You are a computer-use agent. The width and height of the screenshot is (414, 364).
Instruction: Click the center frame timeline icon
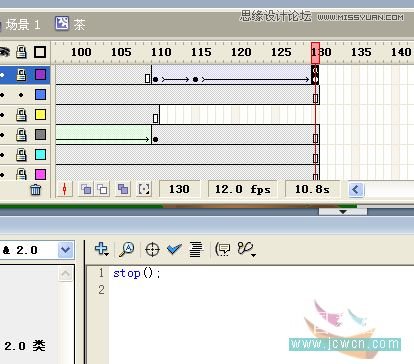[65, 189]
